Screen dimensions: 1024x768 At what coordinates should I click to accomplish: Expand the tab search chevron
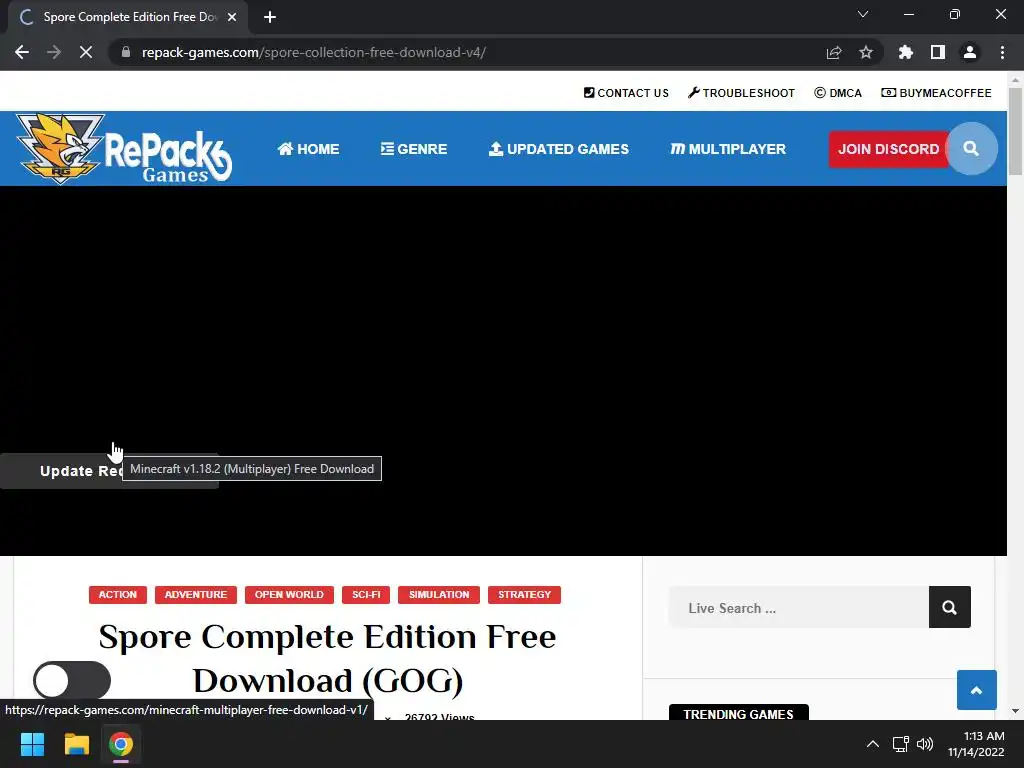(863, 14)
